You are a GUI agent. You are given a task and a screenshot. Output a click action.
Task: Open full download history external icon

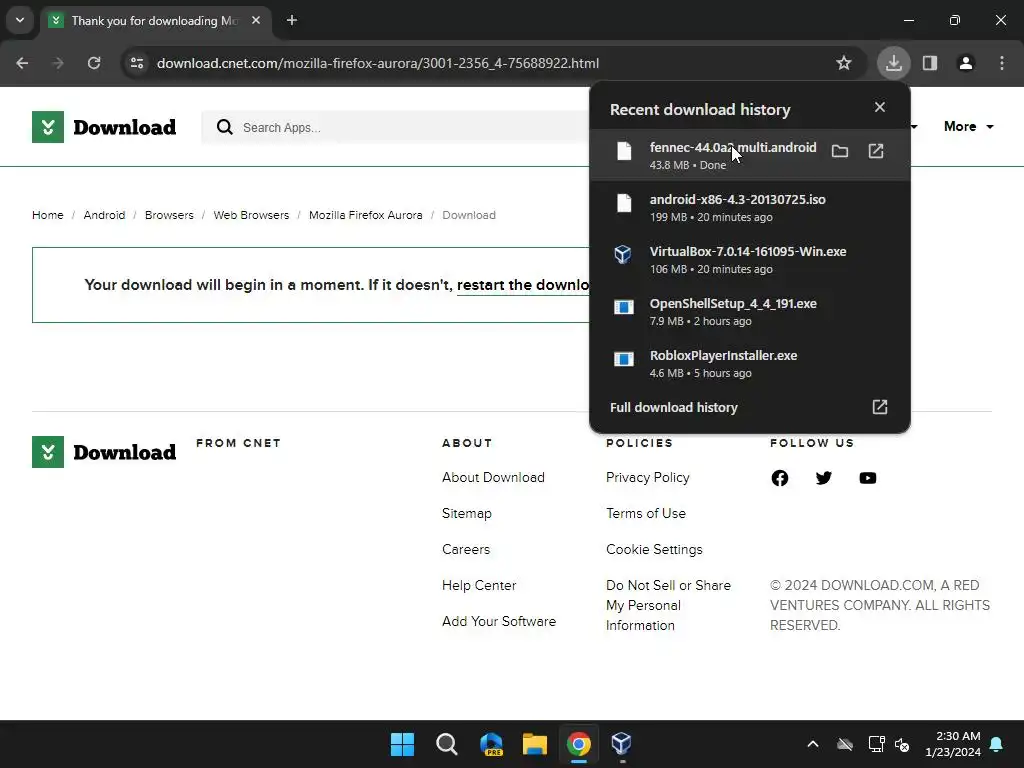coord(880,407)
